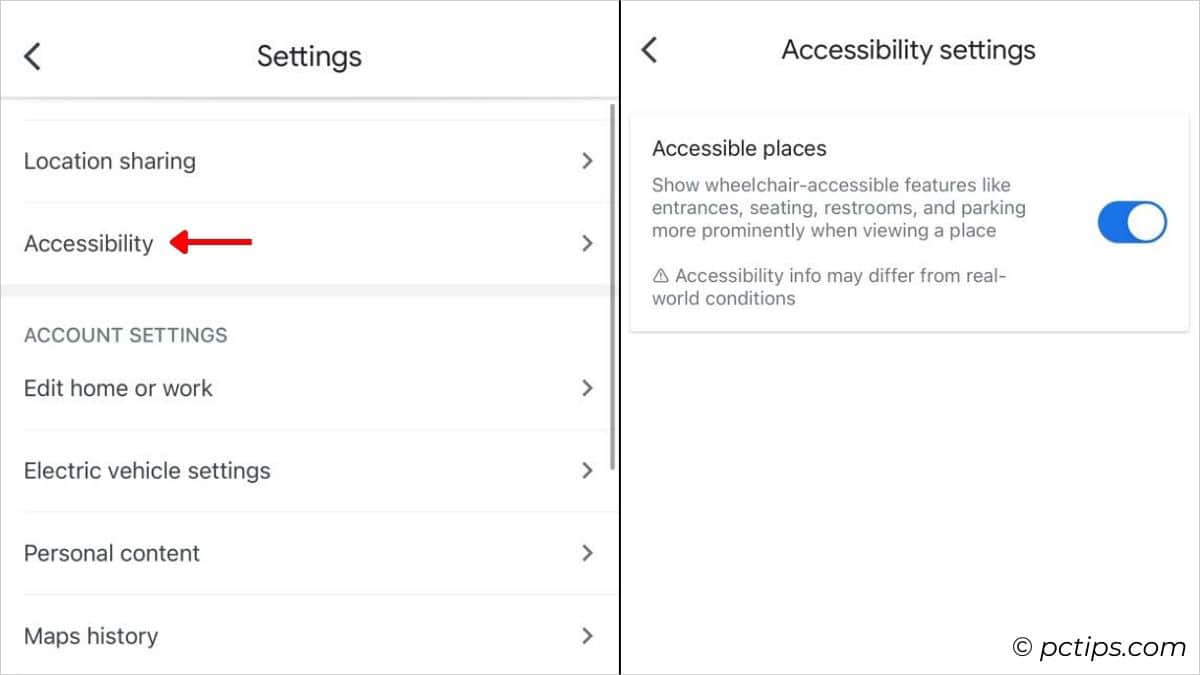Expand the Personal content chevron

[589, 553]
